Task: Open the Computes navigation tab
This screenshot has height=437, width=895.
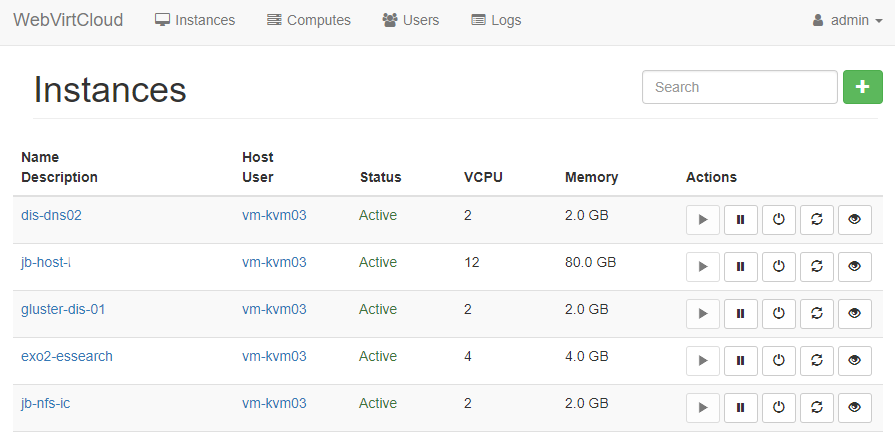Action: coord(309,20)
